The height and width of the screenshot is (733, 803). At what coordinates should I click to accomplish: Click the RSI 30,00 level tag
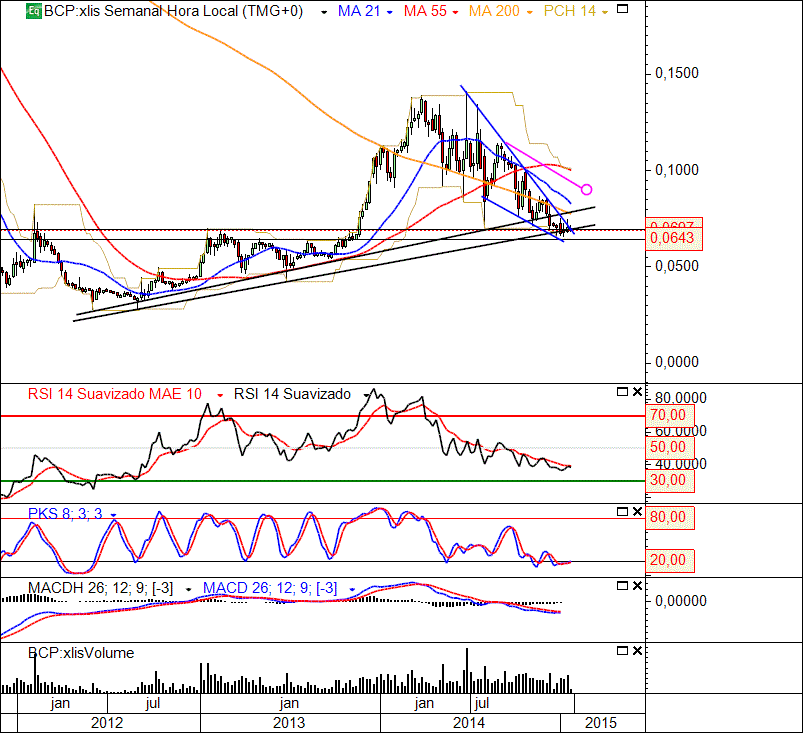[x=669, y=480]
